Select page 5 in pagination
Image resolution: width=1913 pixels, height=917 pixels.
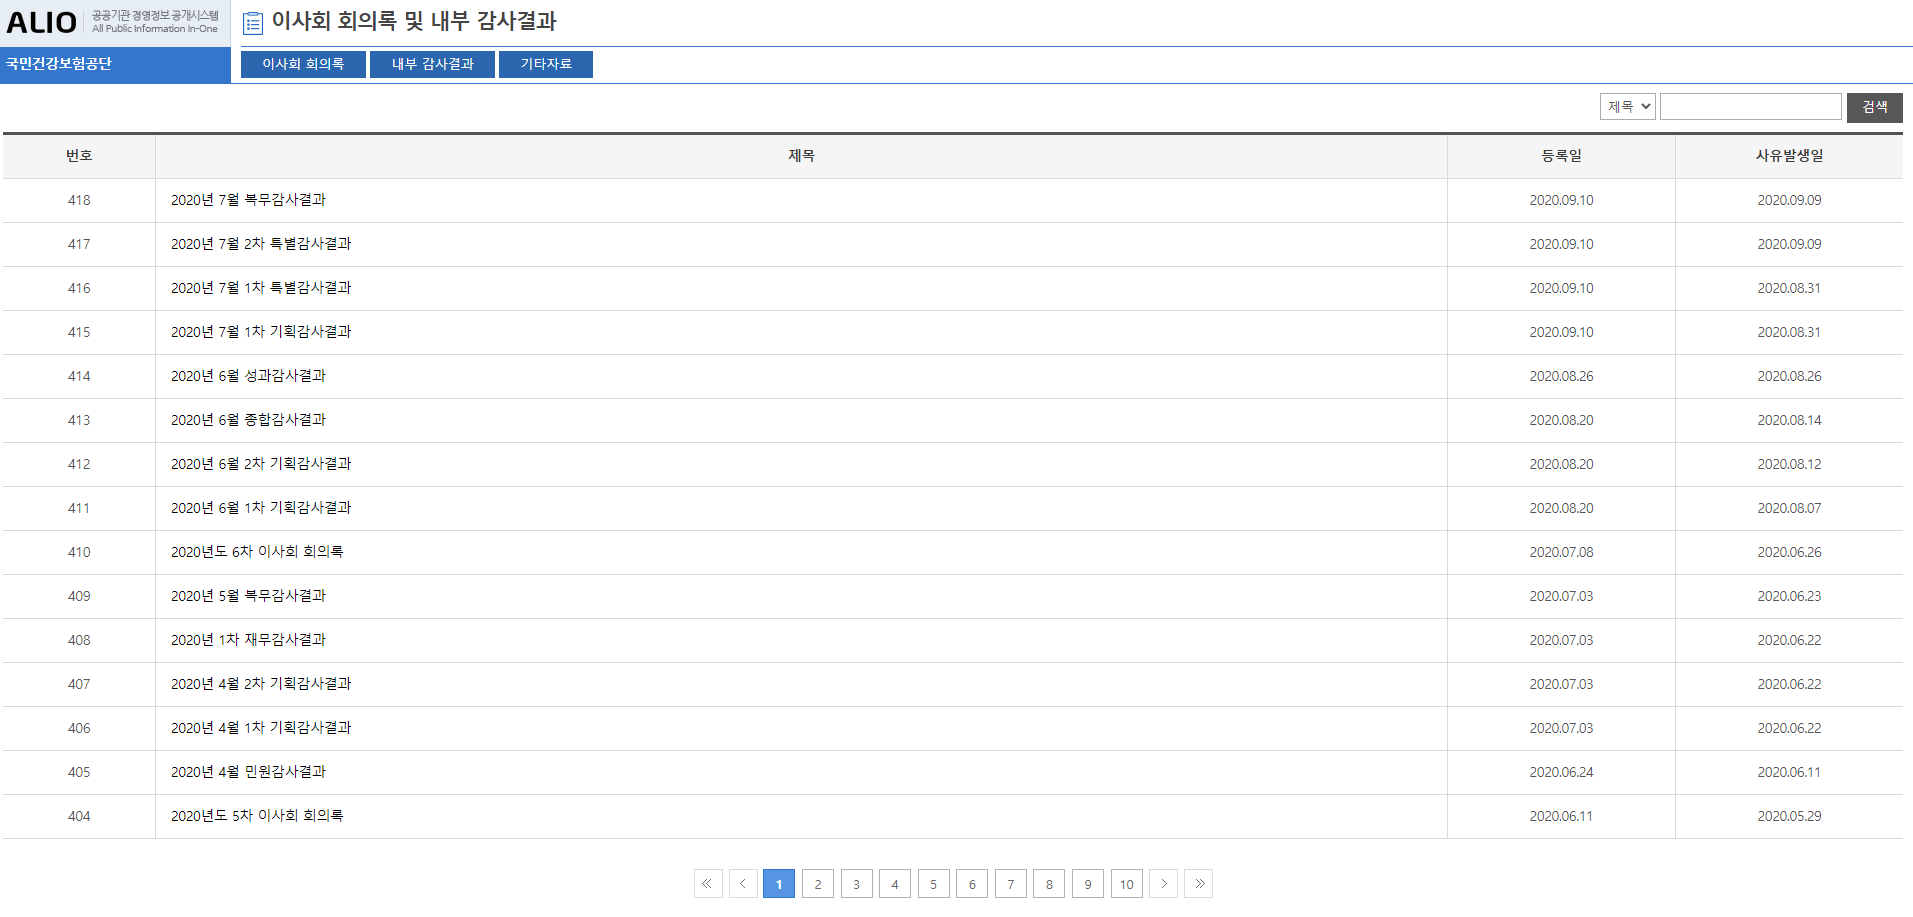[933, 884]
